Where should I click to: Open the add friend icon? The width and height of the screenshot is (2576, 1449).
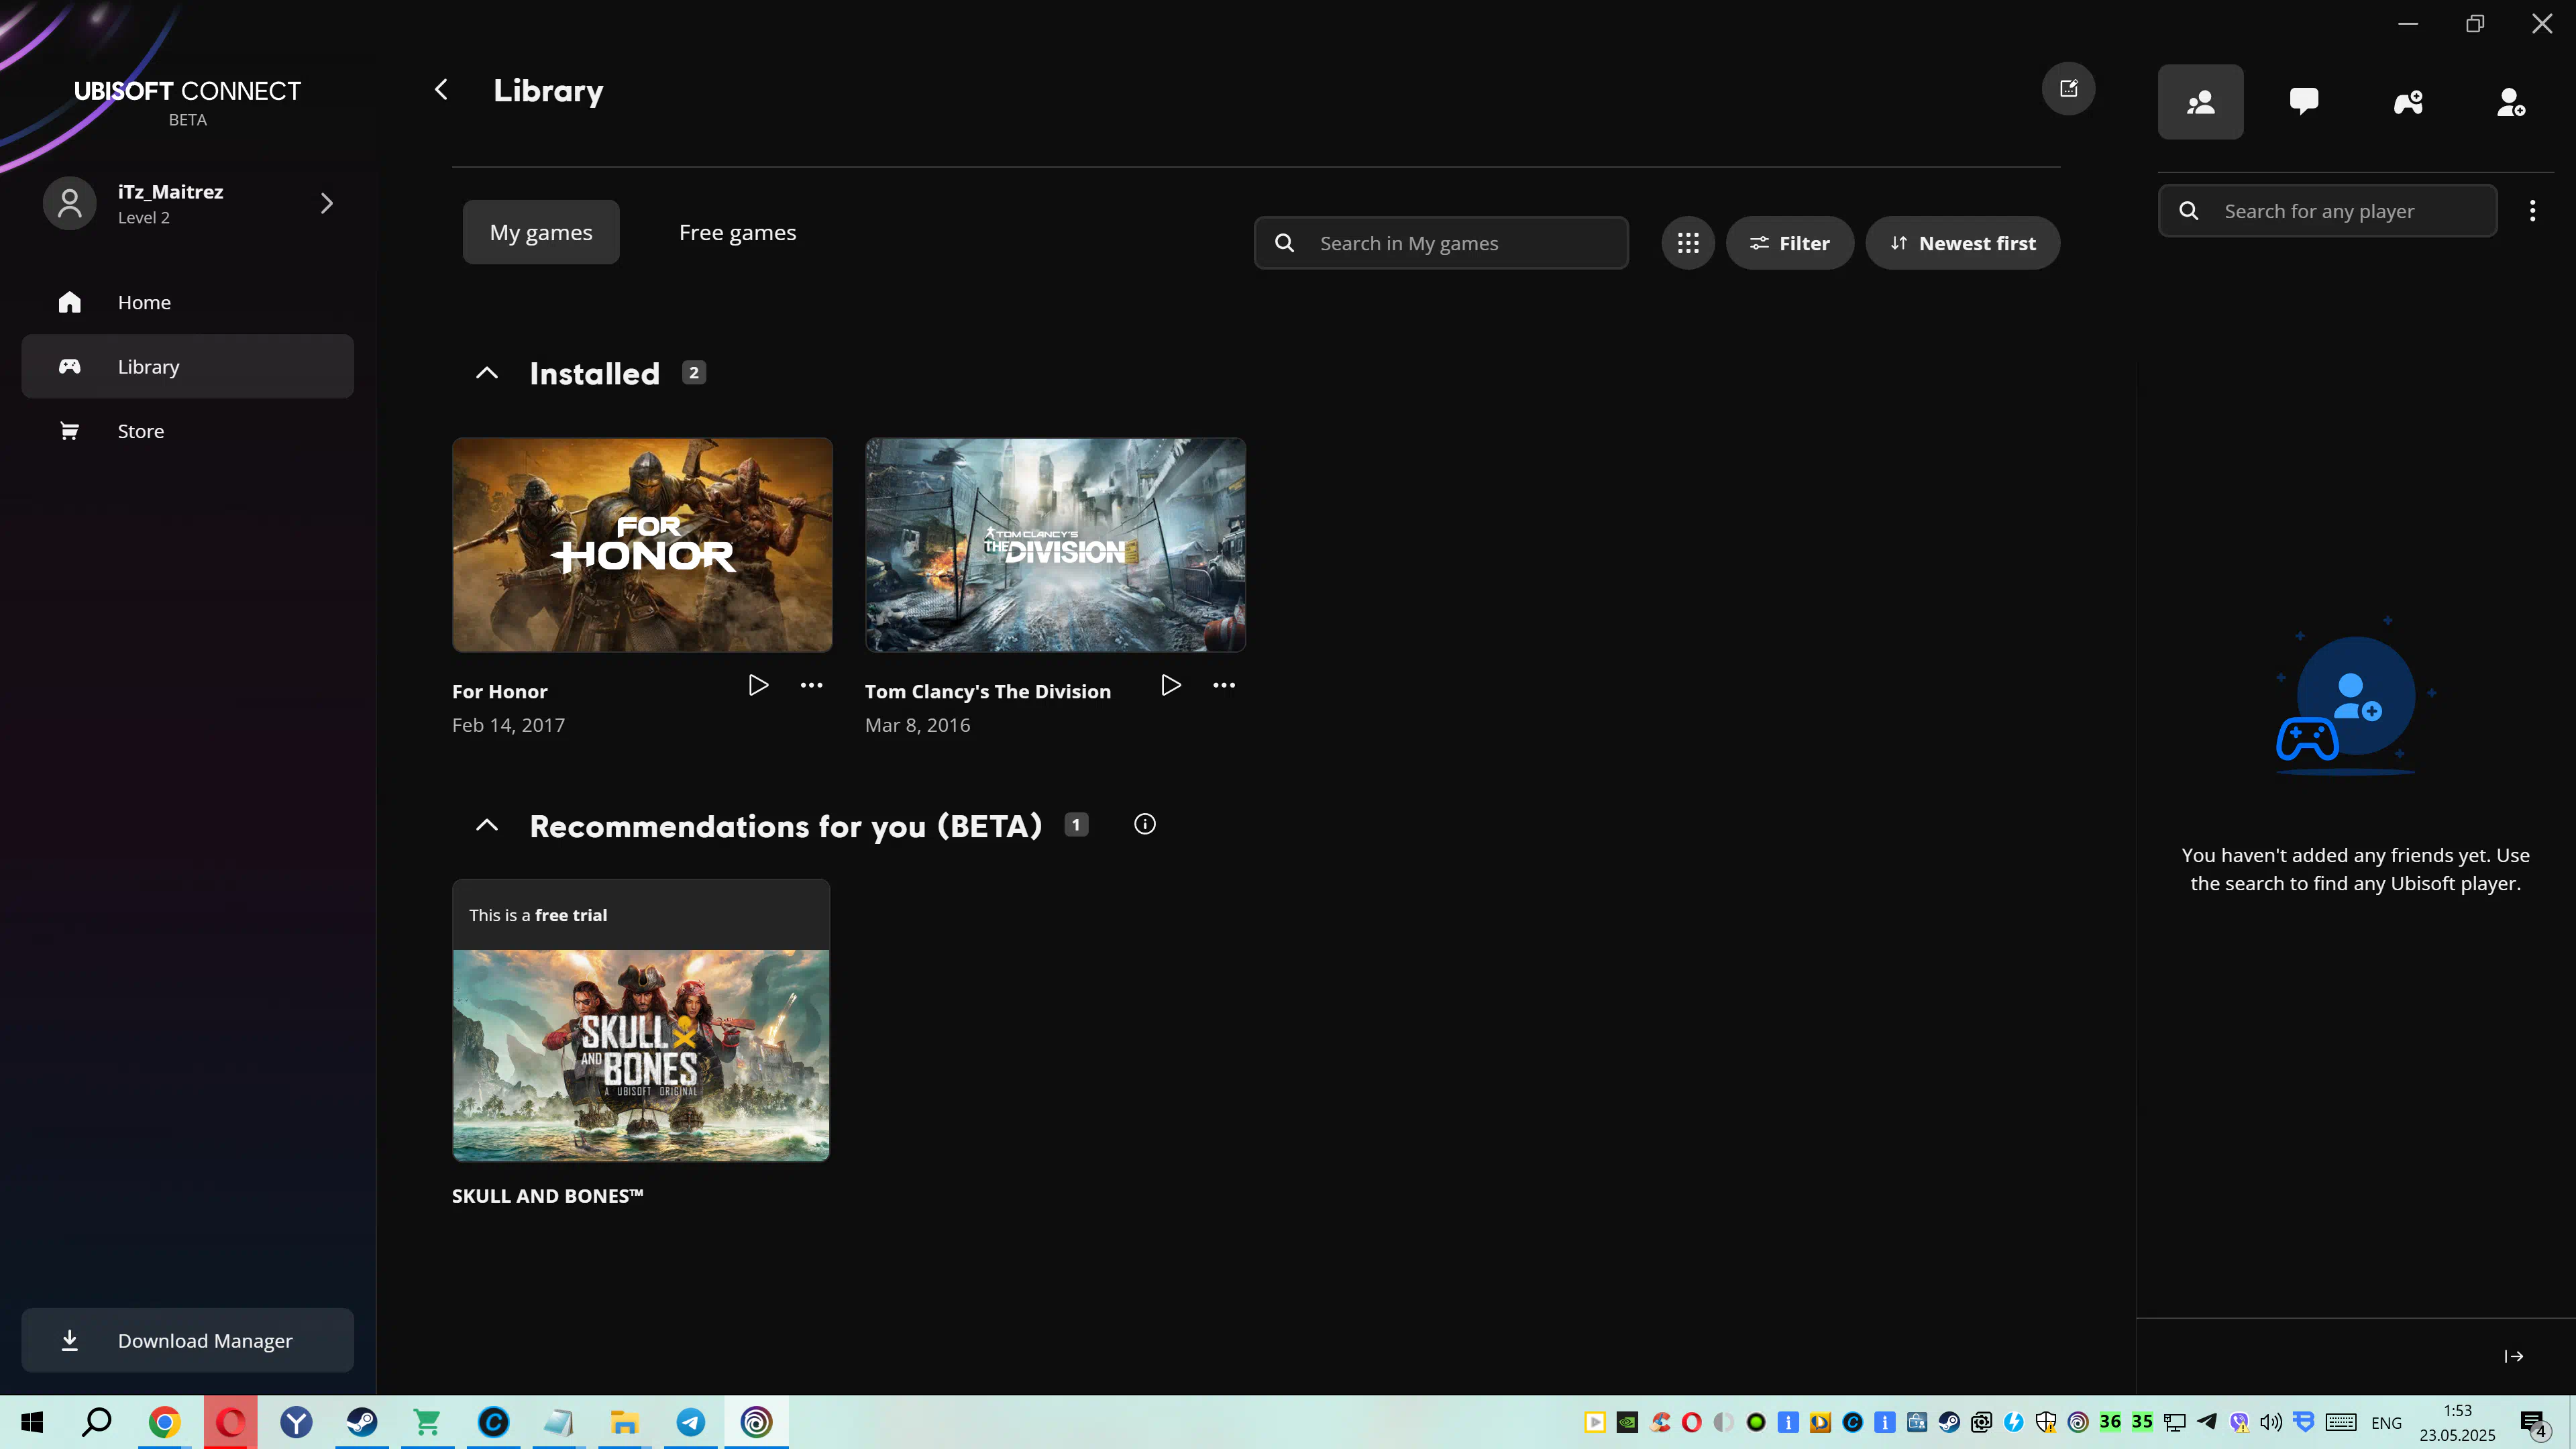pos(2511,102)
